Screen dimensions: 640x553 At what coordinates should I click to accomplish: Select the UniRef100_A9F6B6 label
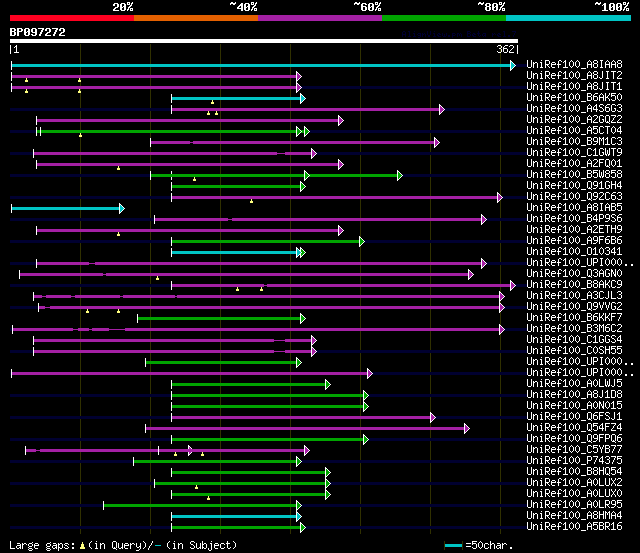click(x=574, y=241)
